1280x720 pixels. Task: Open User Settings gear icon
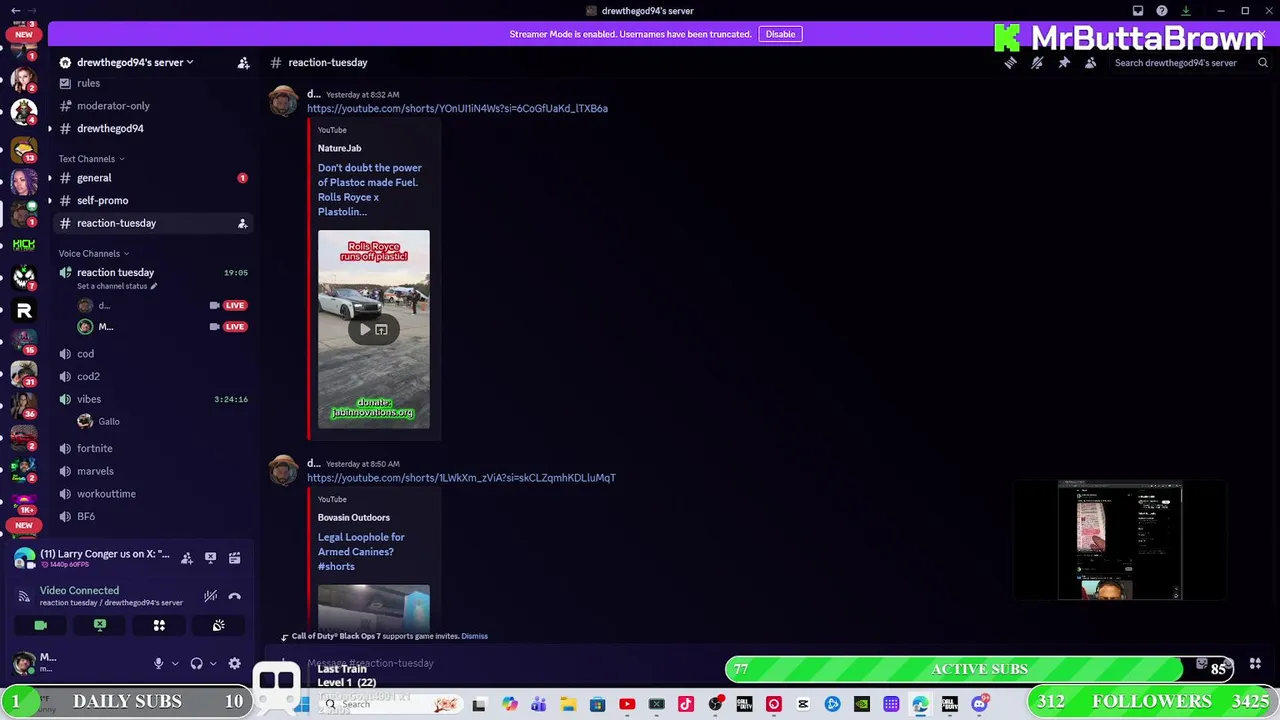coord(234,663)
